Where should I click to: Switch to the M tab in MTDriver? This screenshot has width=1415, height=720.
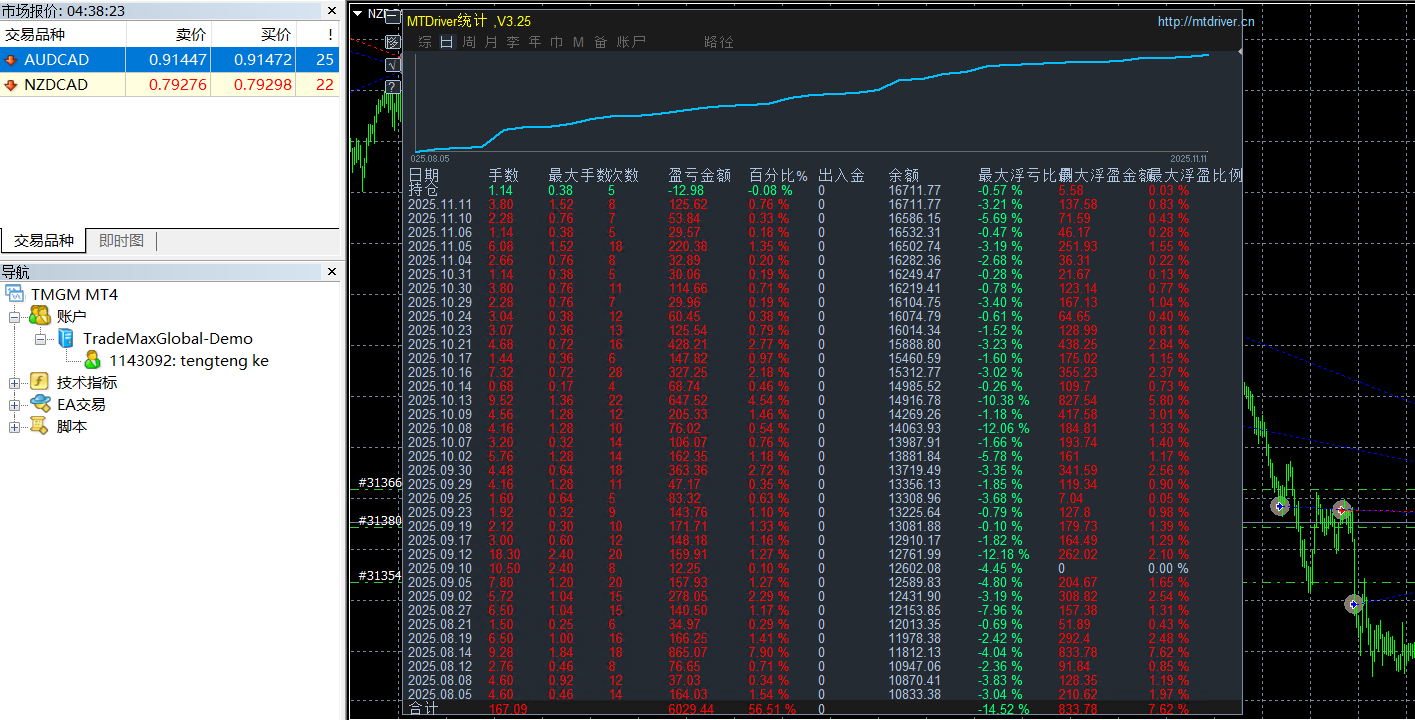tap(578, 42)
